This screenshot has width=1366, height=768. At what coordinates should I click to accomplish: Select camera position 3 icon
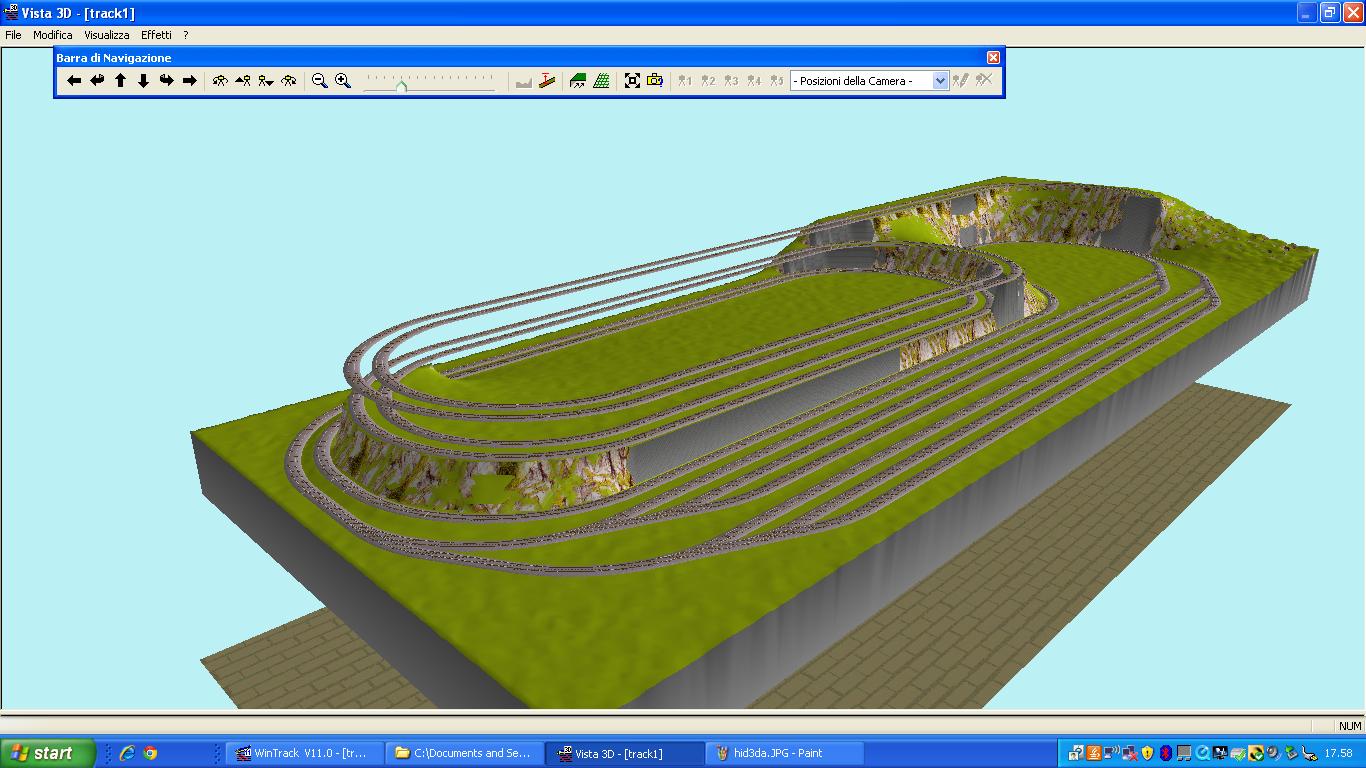pyautogui.click(x=731, y=81)
